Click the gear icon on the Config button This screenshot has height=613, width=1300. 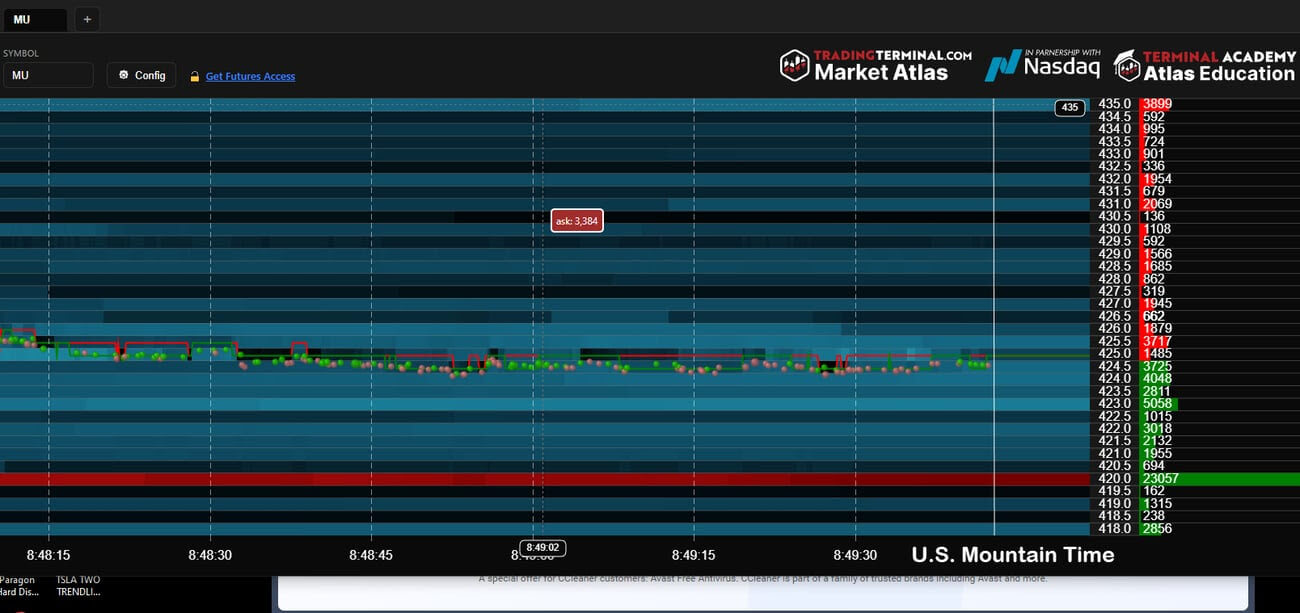tap(124, 75)
